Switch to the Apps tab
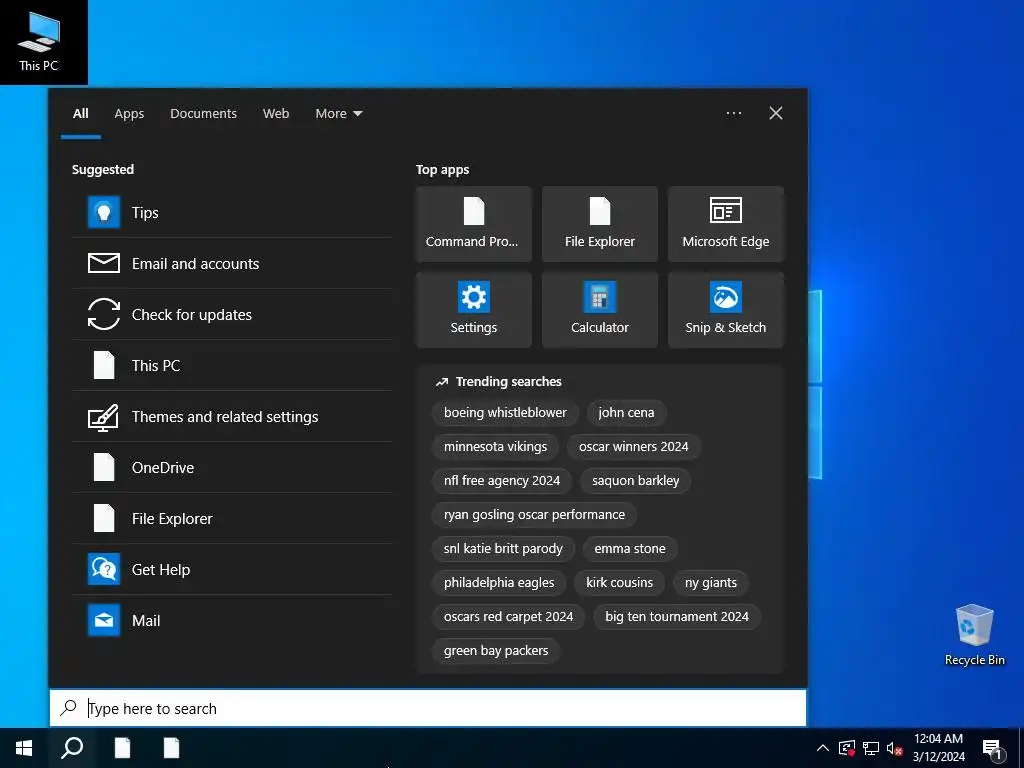1024x768 pixels. coord(129,114)
